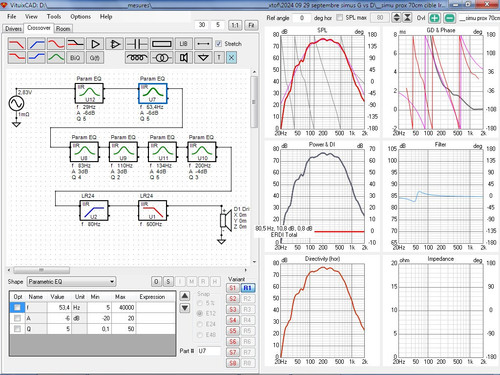Open the LIB component library
Image resolution: width=500 pixels, height=375 pixels.
coord(184,44)
